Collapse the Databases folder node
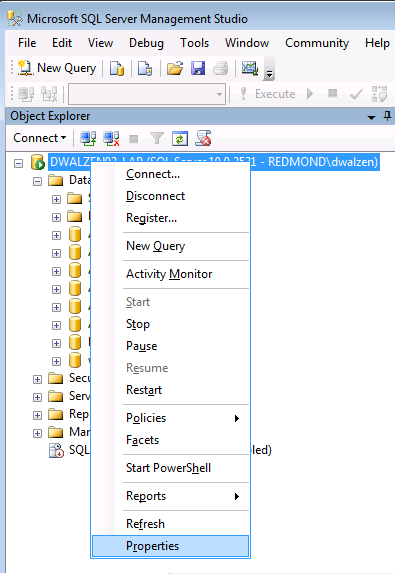The image size is (395, 574). click(37, 181)
